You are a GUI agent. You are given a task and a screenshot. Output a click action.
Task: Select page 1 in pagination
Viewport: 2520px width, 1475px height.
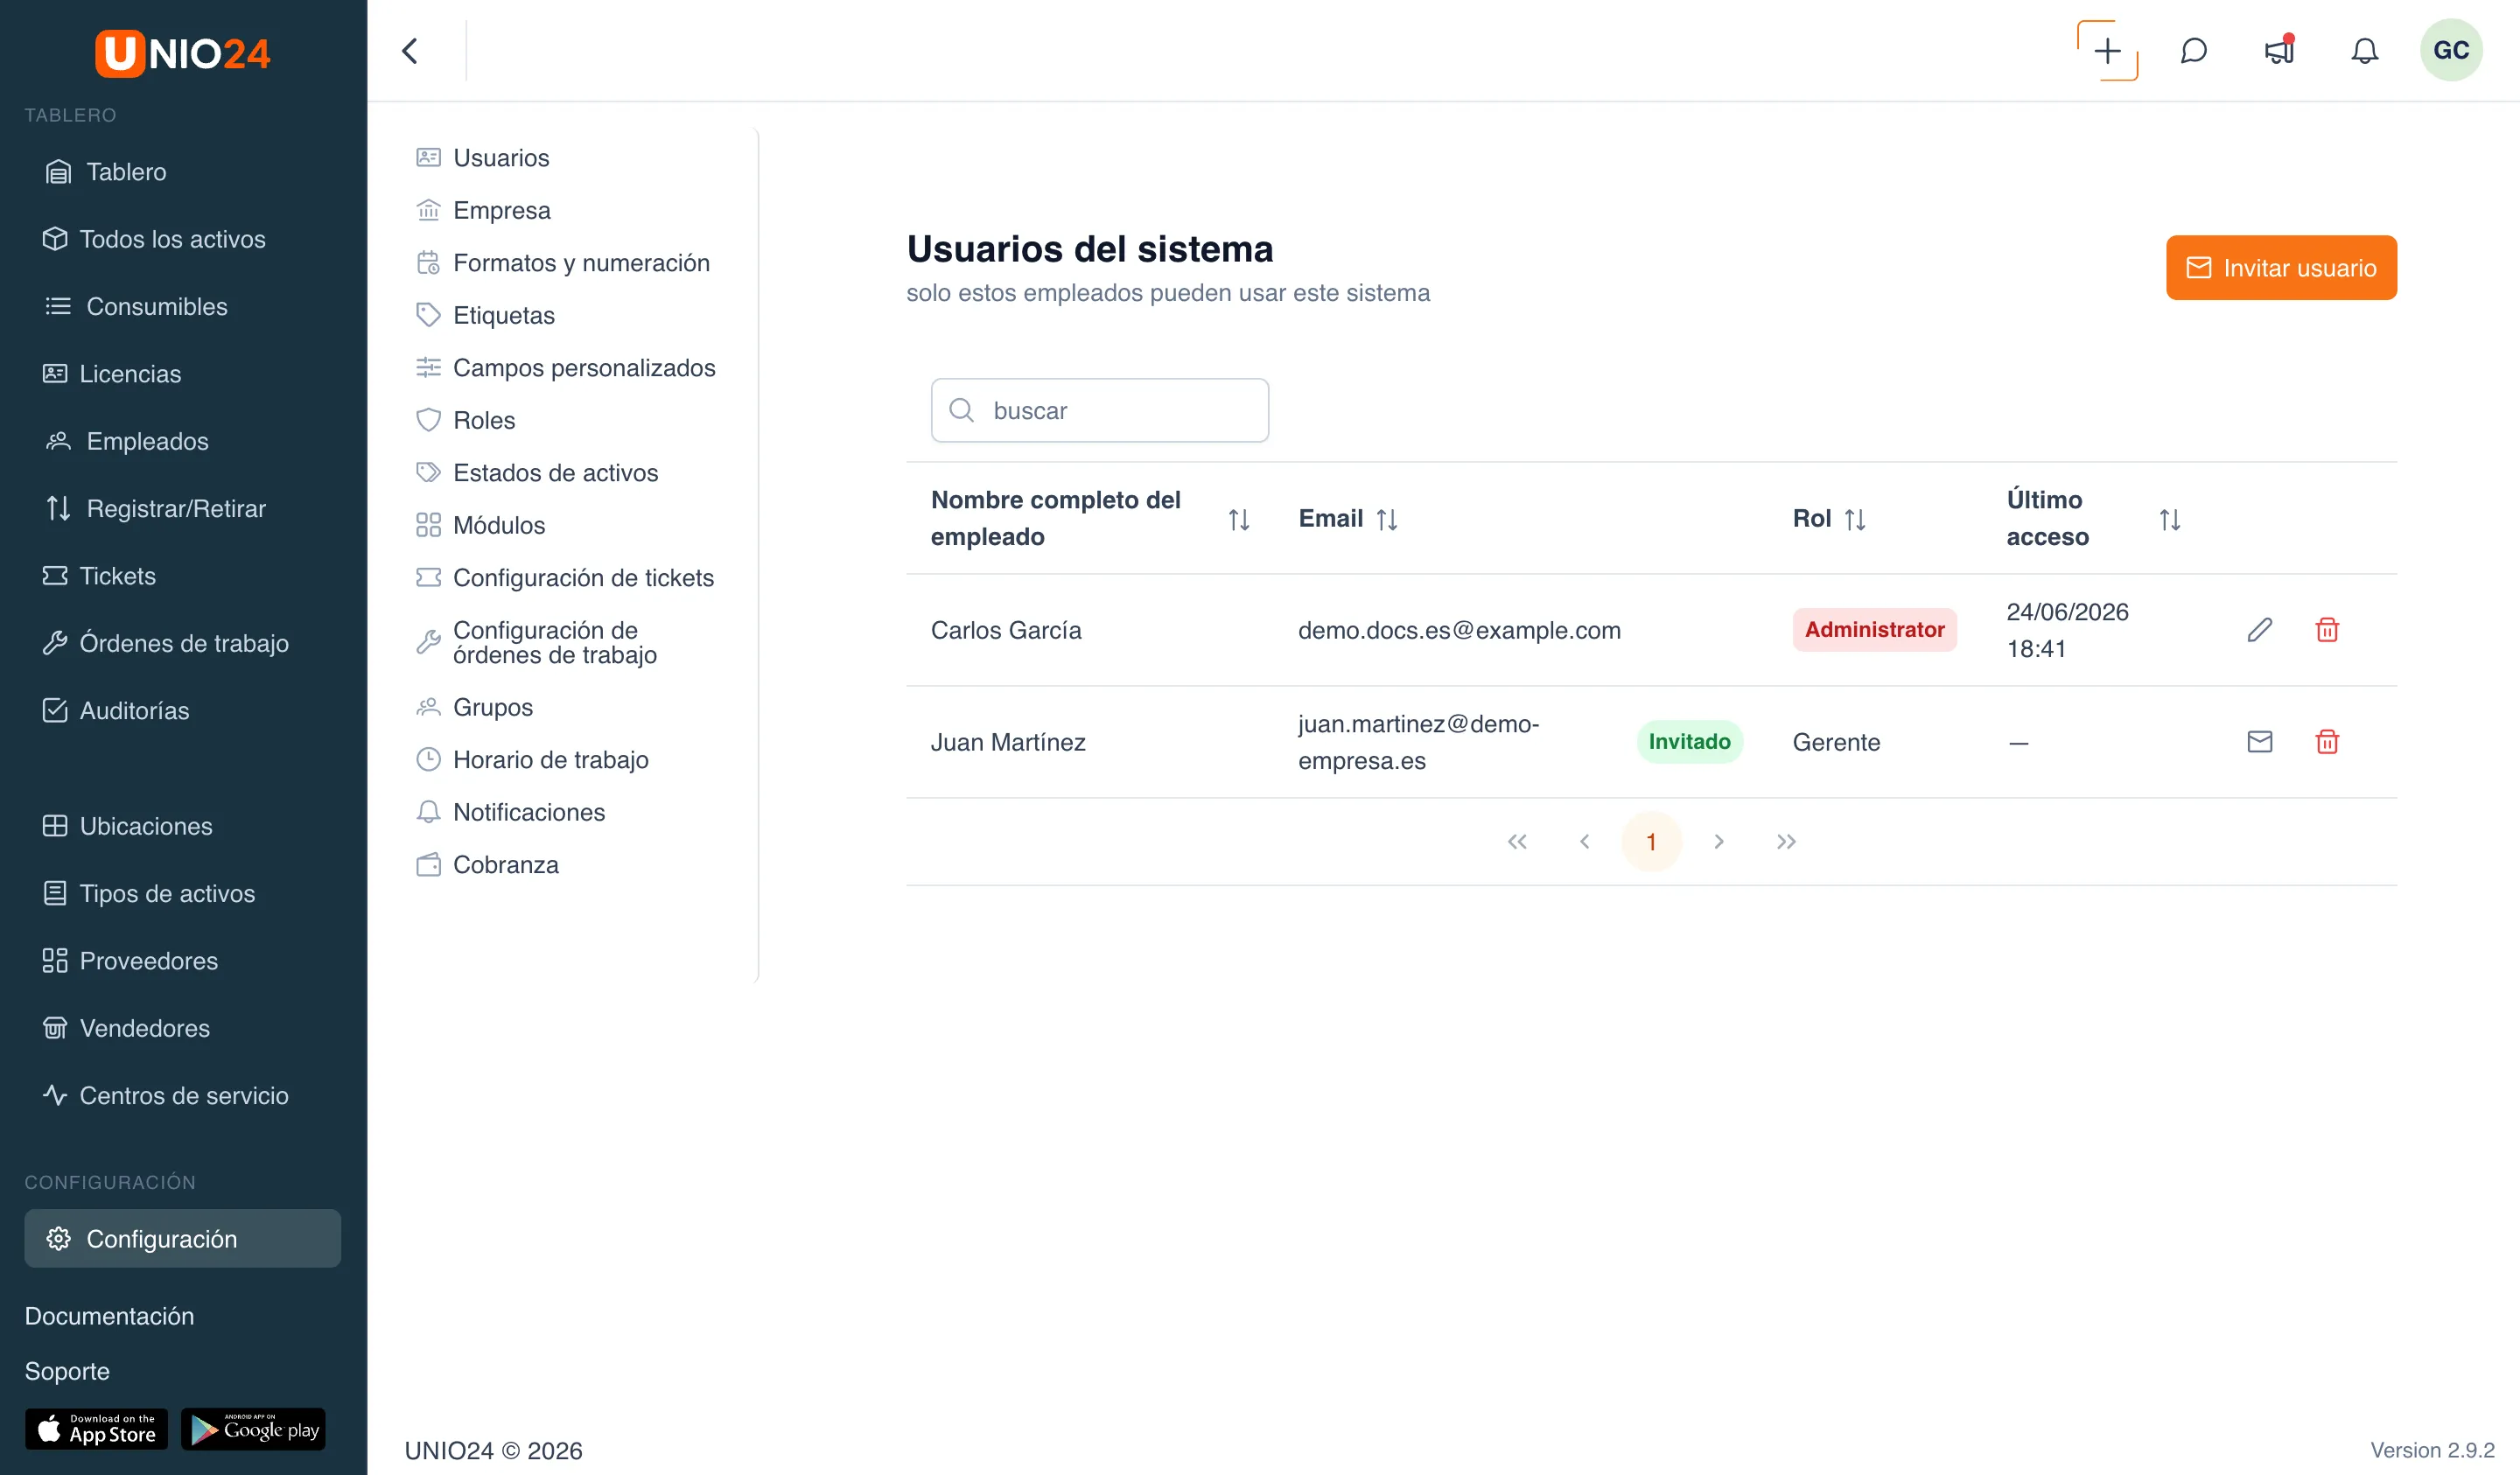pos(1651,842)
